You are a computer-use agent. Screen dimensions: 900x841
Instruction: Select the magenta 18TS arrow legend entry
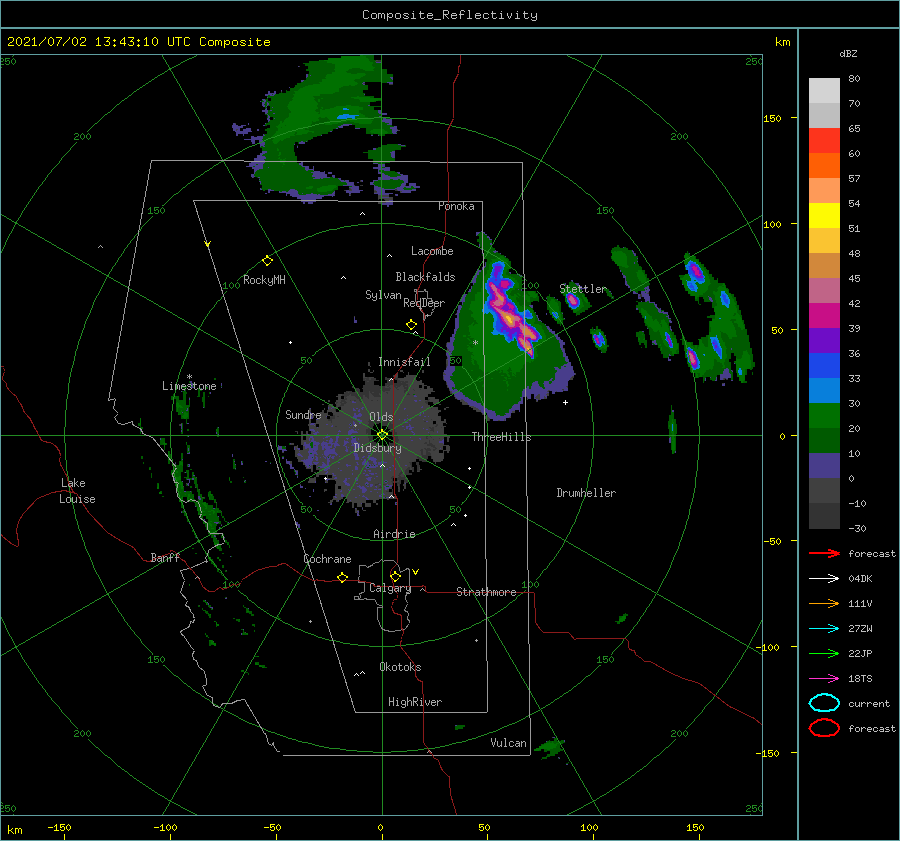(824, 679)
